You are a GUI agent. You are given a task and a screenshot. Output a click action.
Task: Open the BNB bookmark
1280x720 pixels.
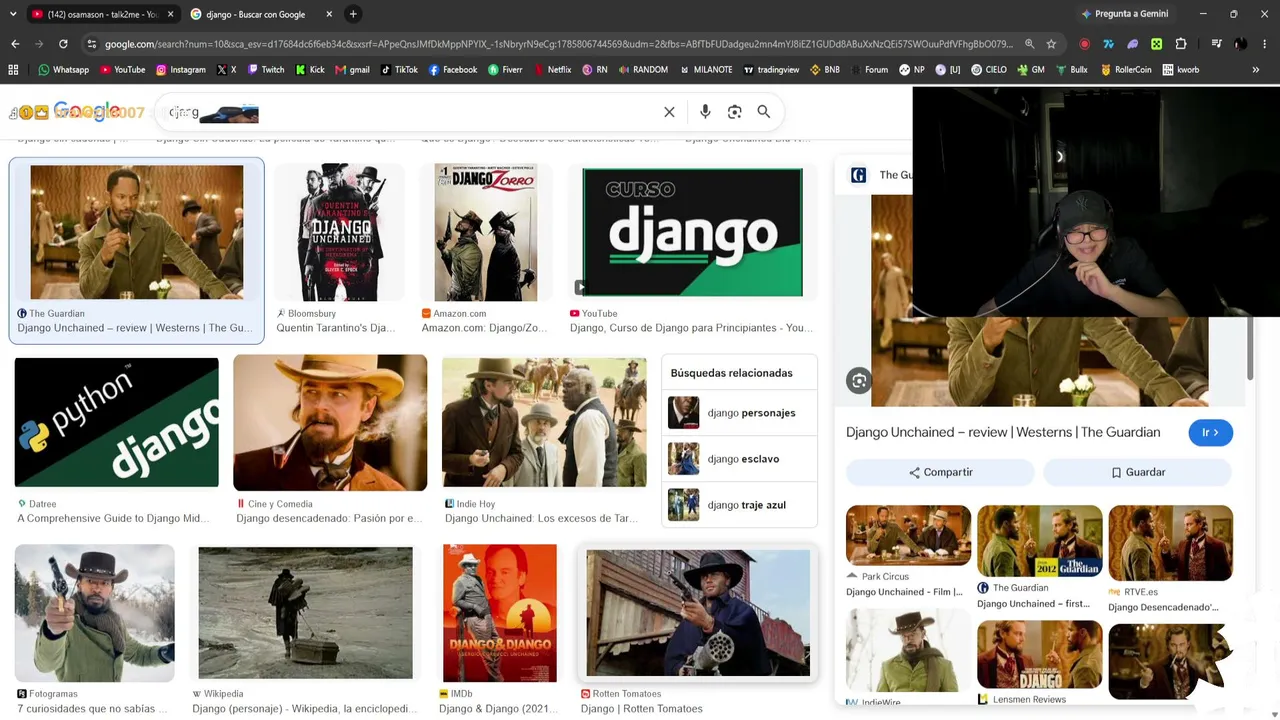[x=825, y=70]
